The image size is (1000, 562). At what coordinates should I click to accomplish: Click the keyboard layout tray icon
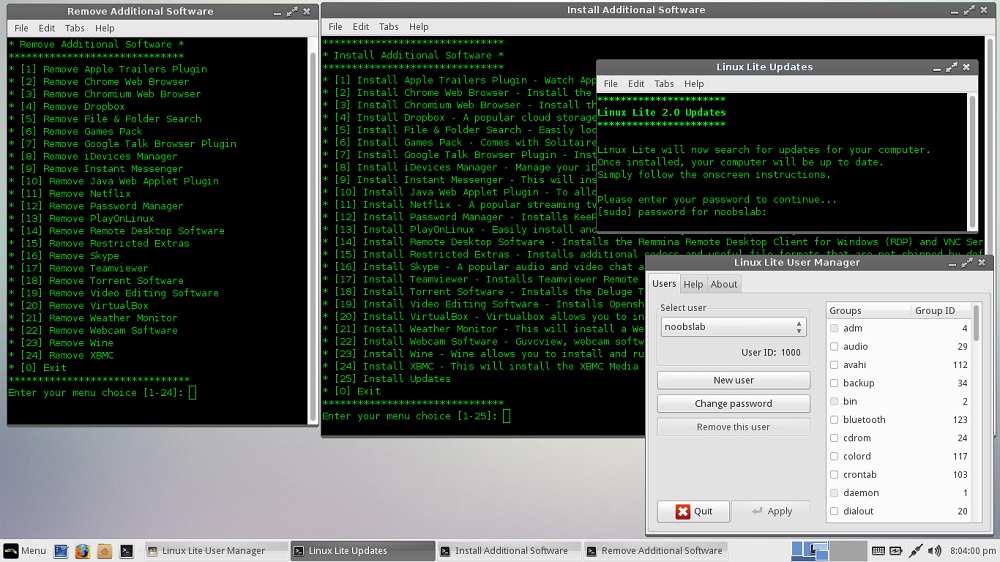[878, 551]
